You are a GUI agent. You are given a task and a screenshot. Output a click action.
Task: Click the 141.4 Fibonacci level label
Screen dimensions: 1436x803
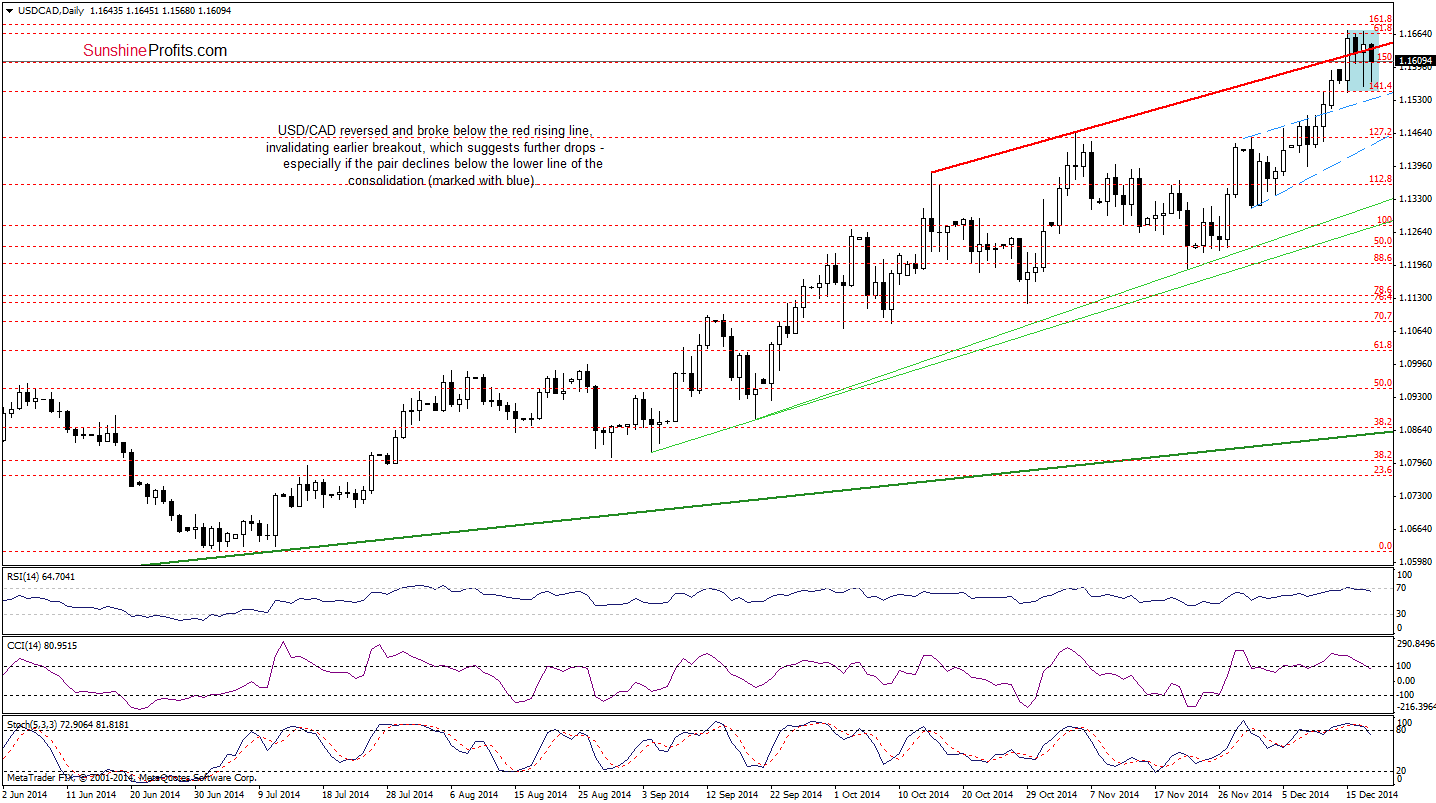pyautogui.click(x=1380, y=87)
